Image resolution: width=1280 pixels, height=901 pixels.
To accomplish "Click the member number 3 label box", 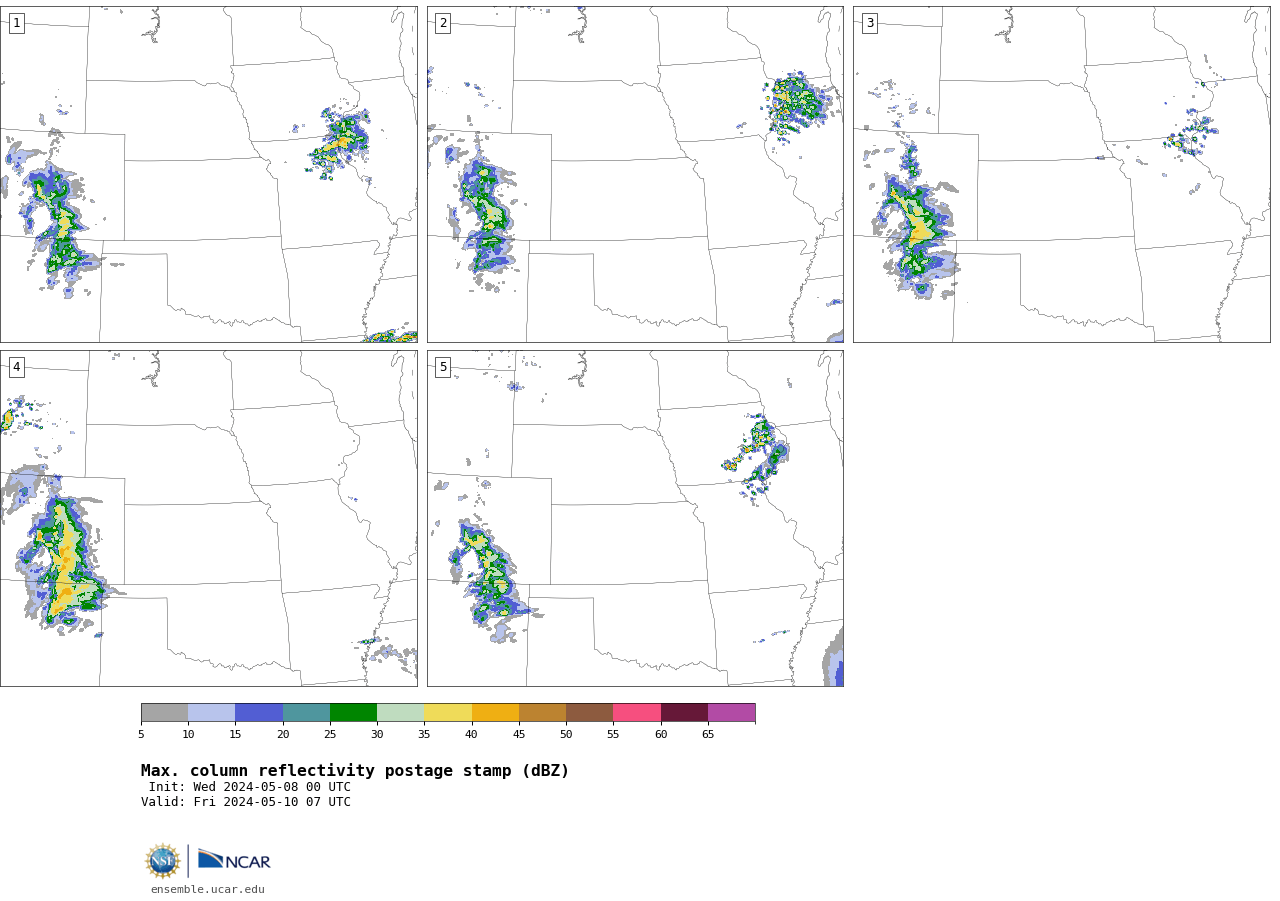I will (x=869, y=23).
